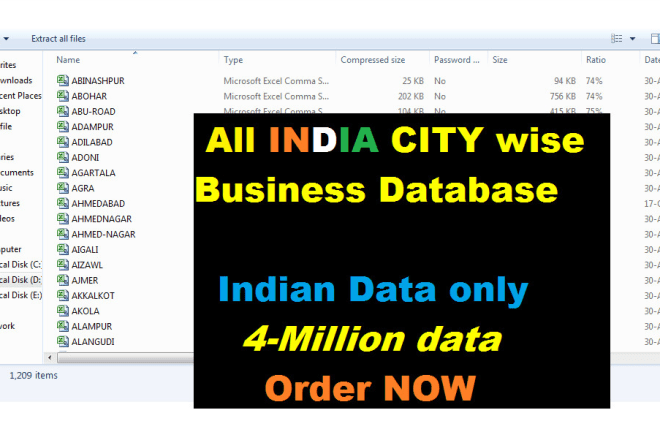Click the ABINASHPUR Excel file icon
660x440 pixels.
(63, 80)
